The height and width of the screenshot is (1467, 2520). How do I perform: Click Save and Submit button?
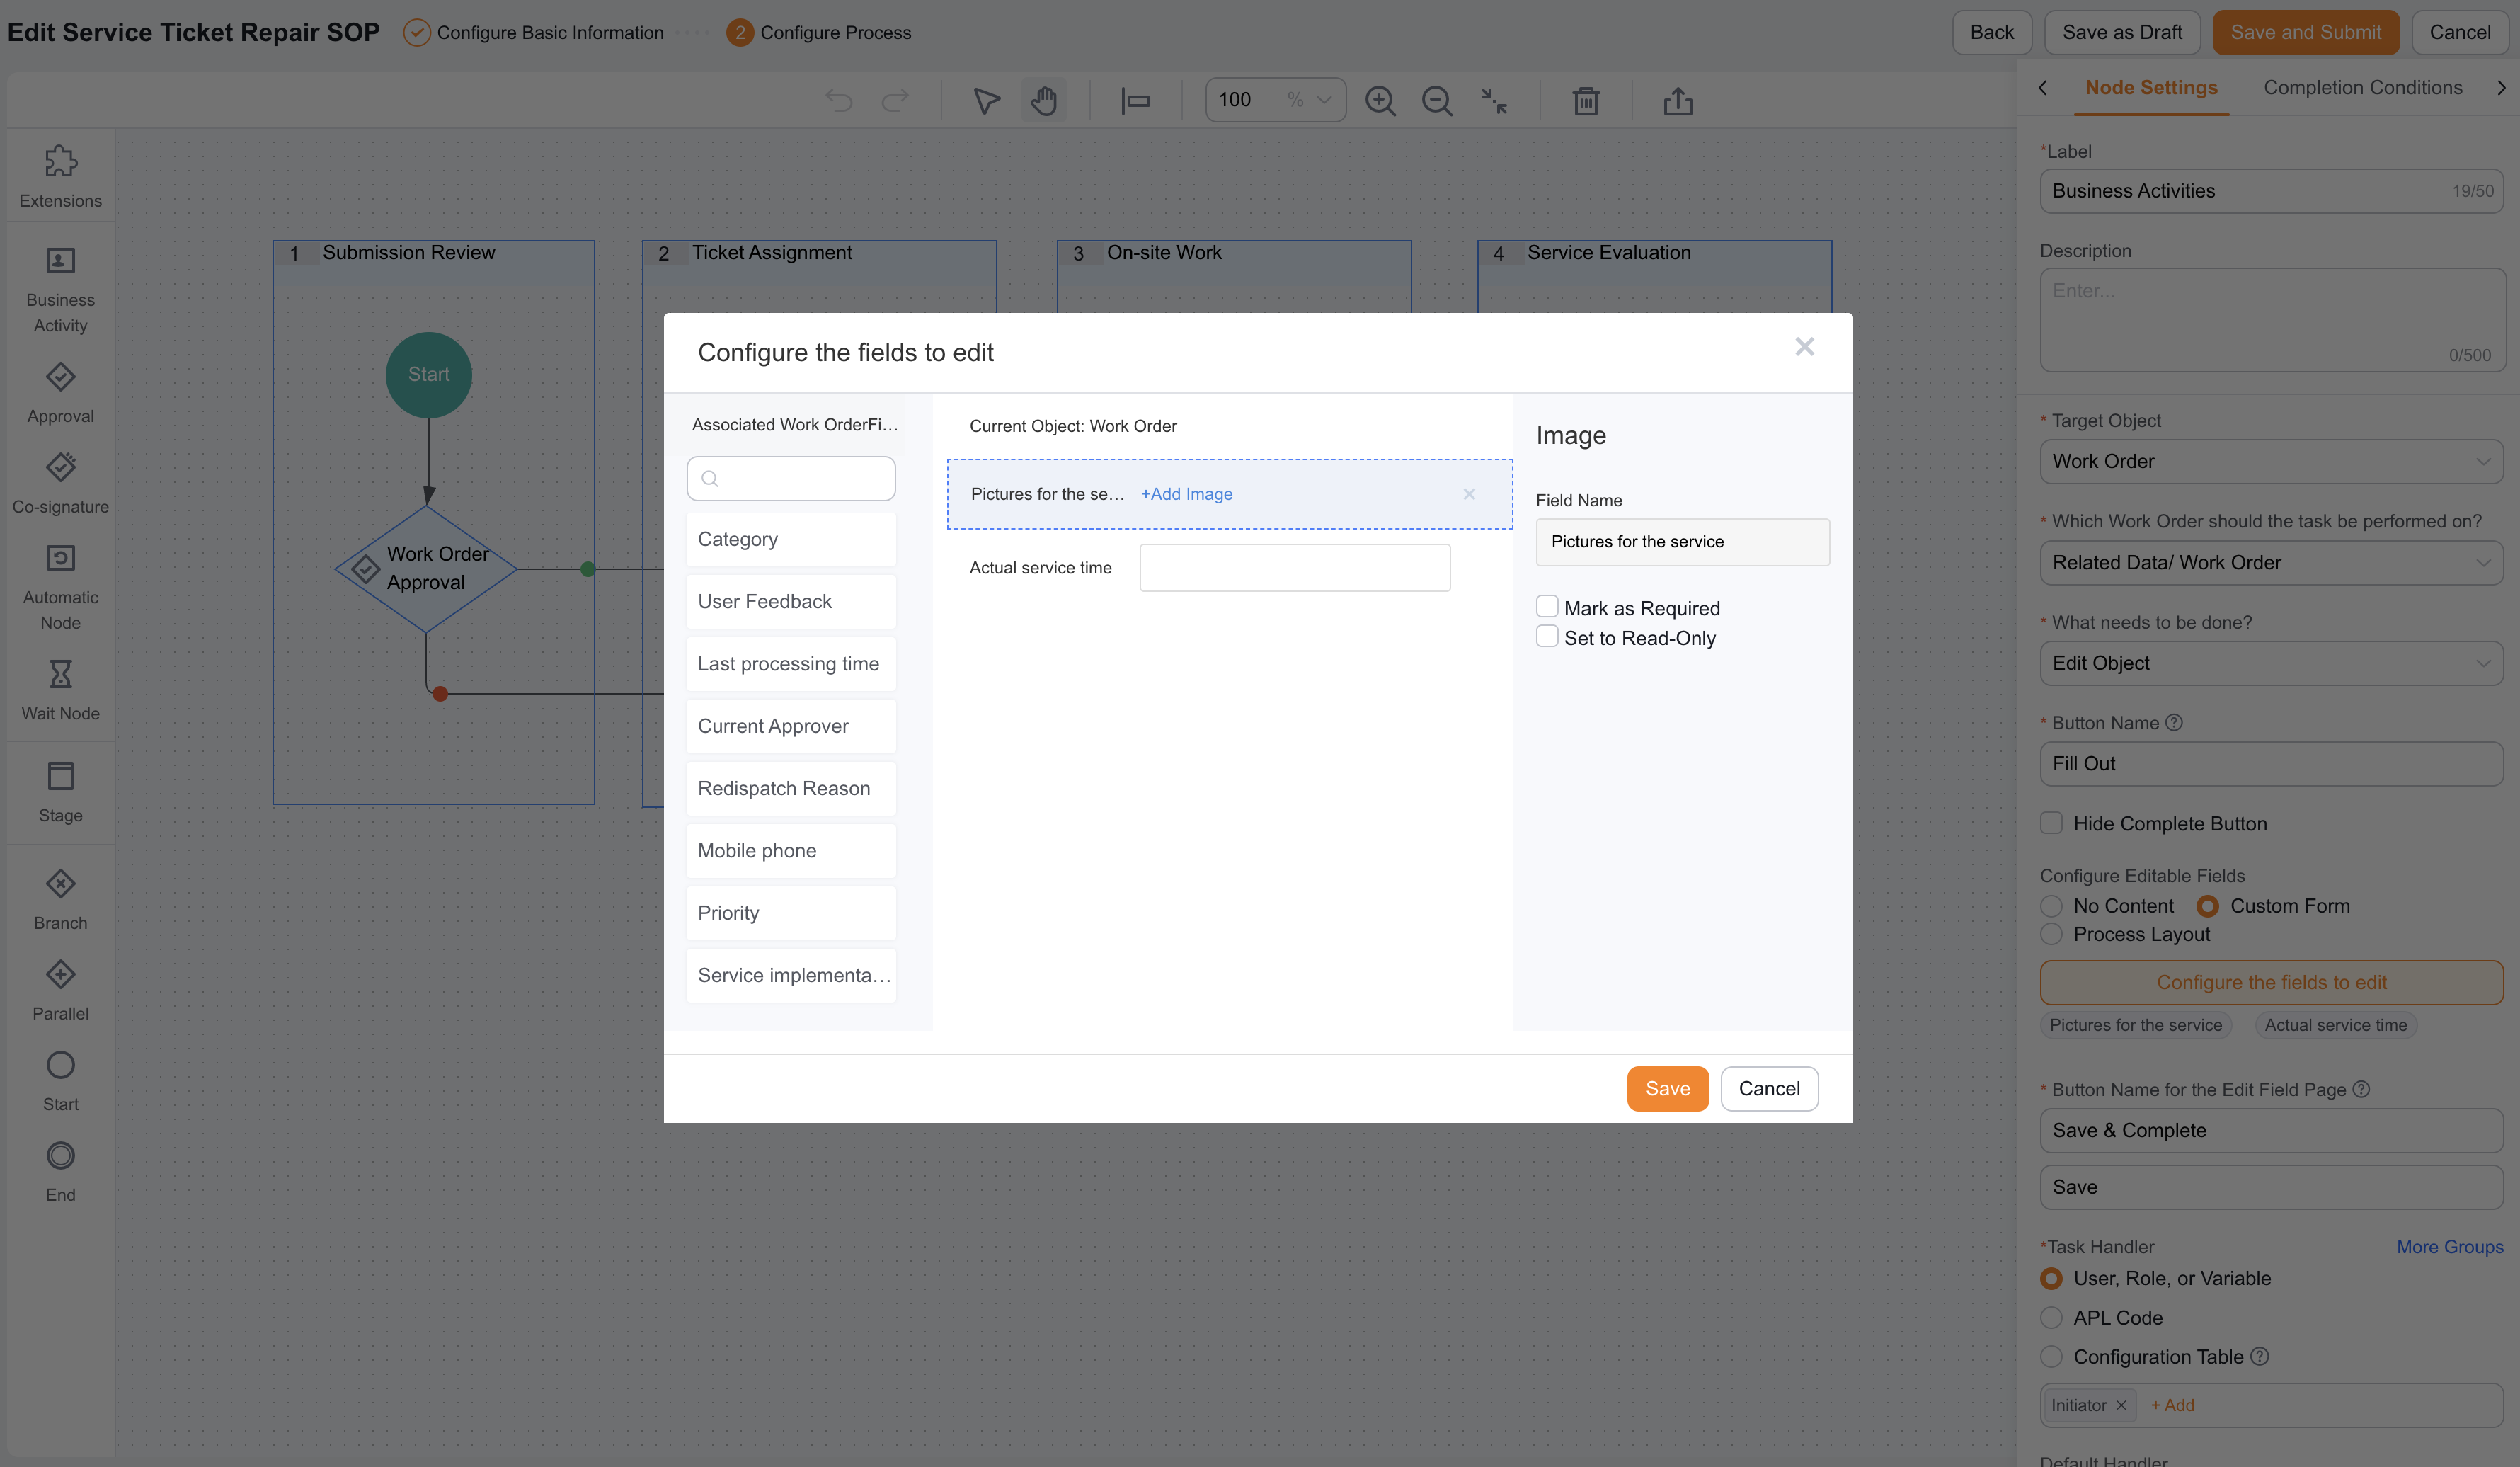(2305, 33)
